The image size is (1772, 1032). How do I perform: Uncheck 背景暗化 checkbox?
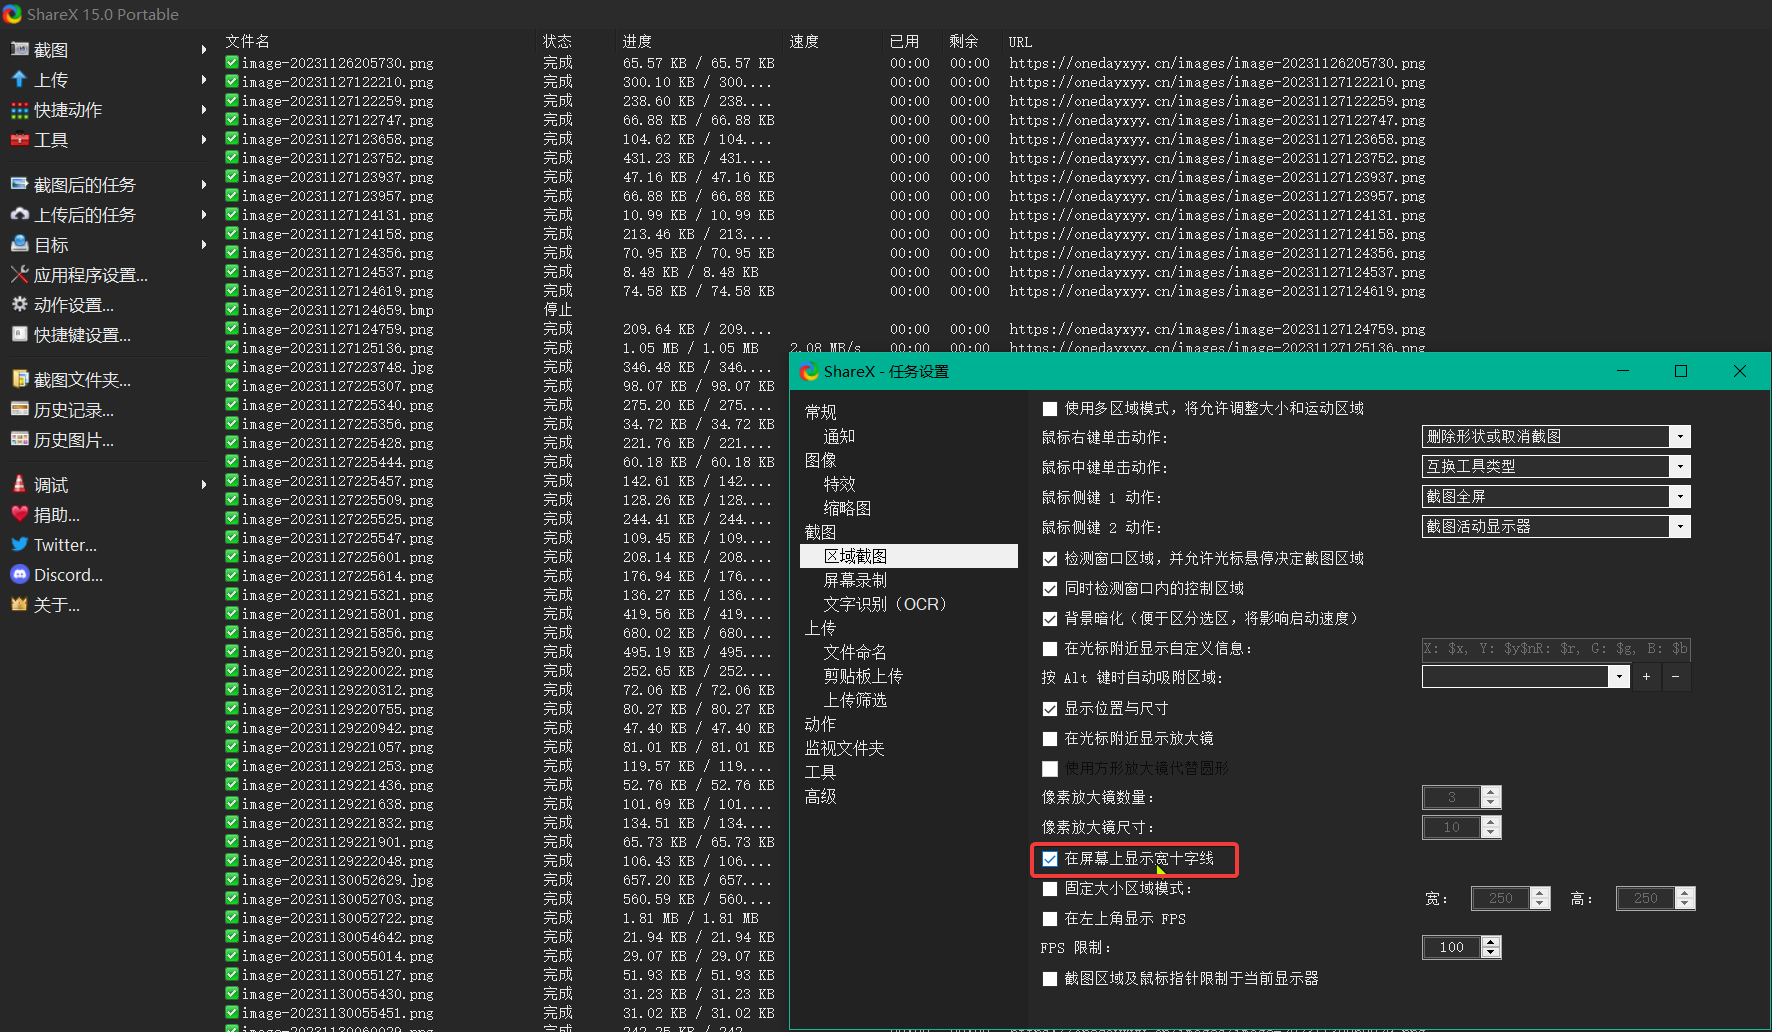1050,618
